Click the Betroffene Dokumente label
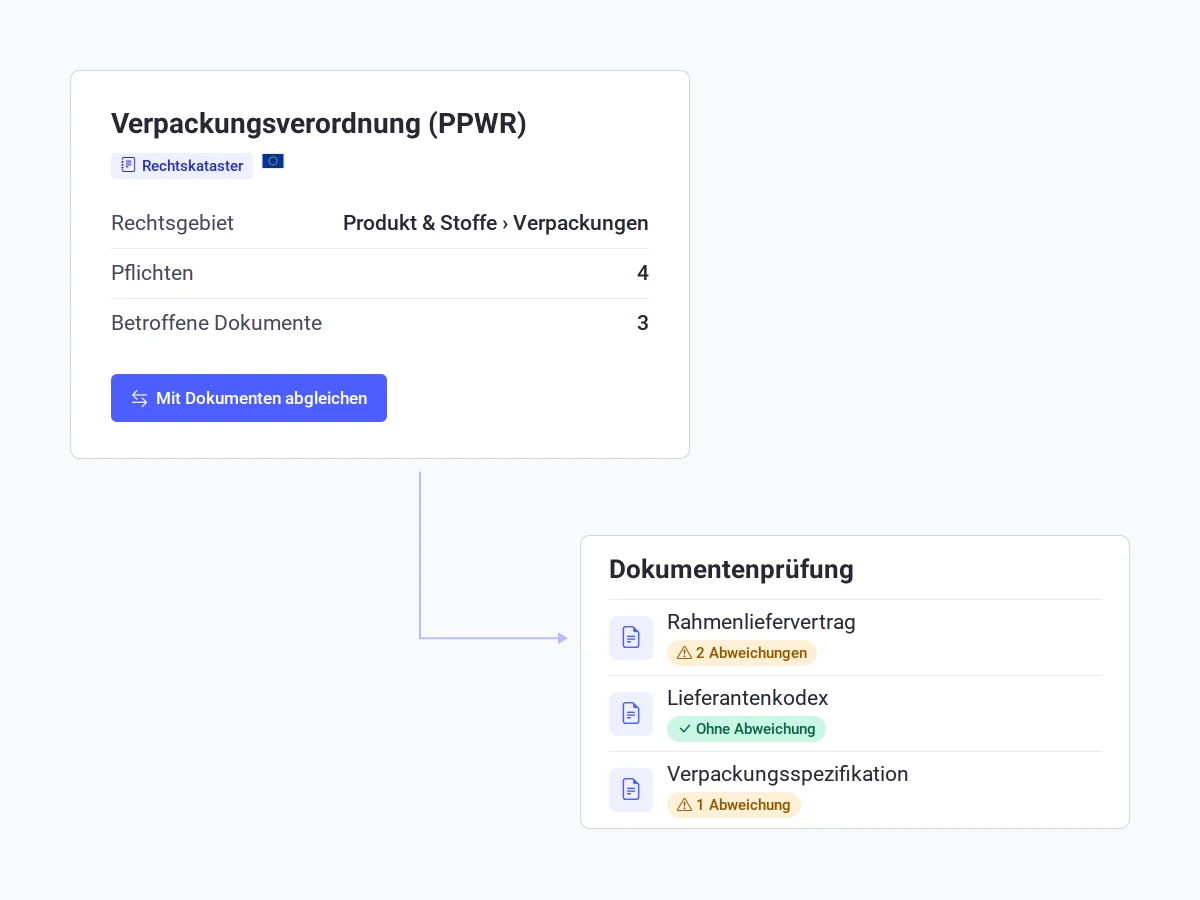 pyautogui.click(x=216, y=323)
